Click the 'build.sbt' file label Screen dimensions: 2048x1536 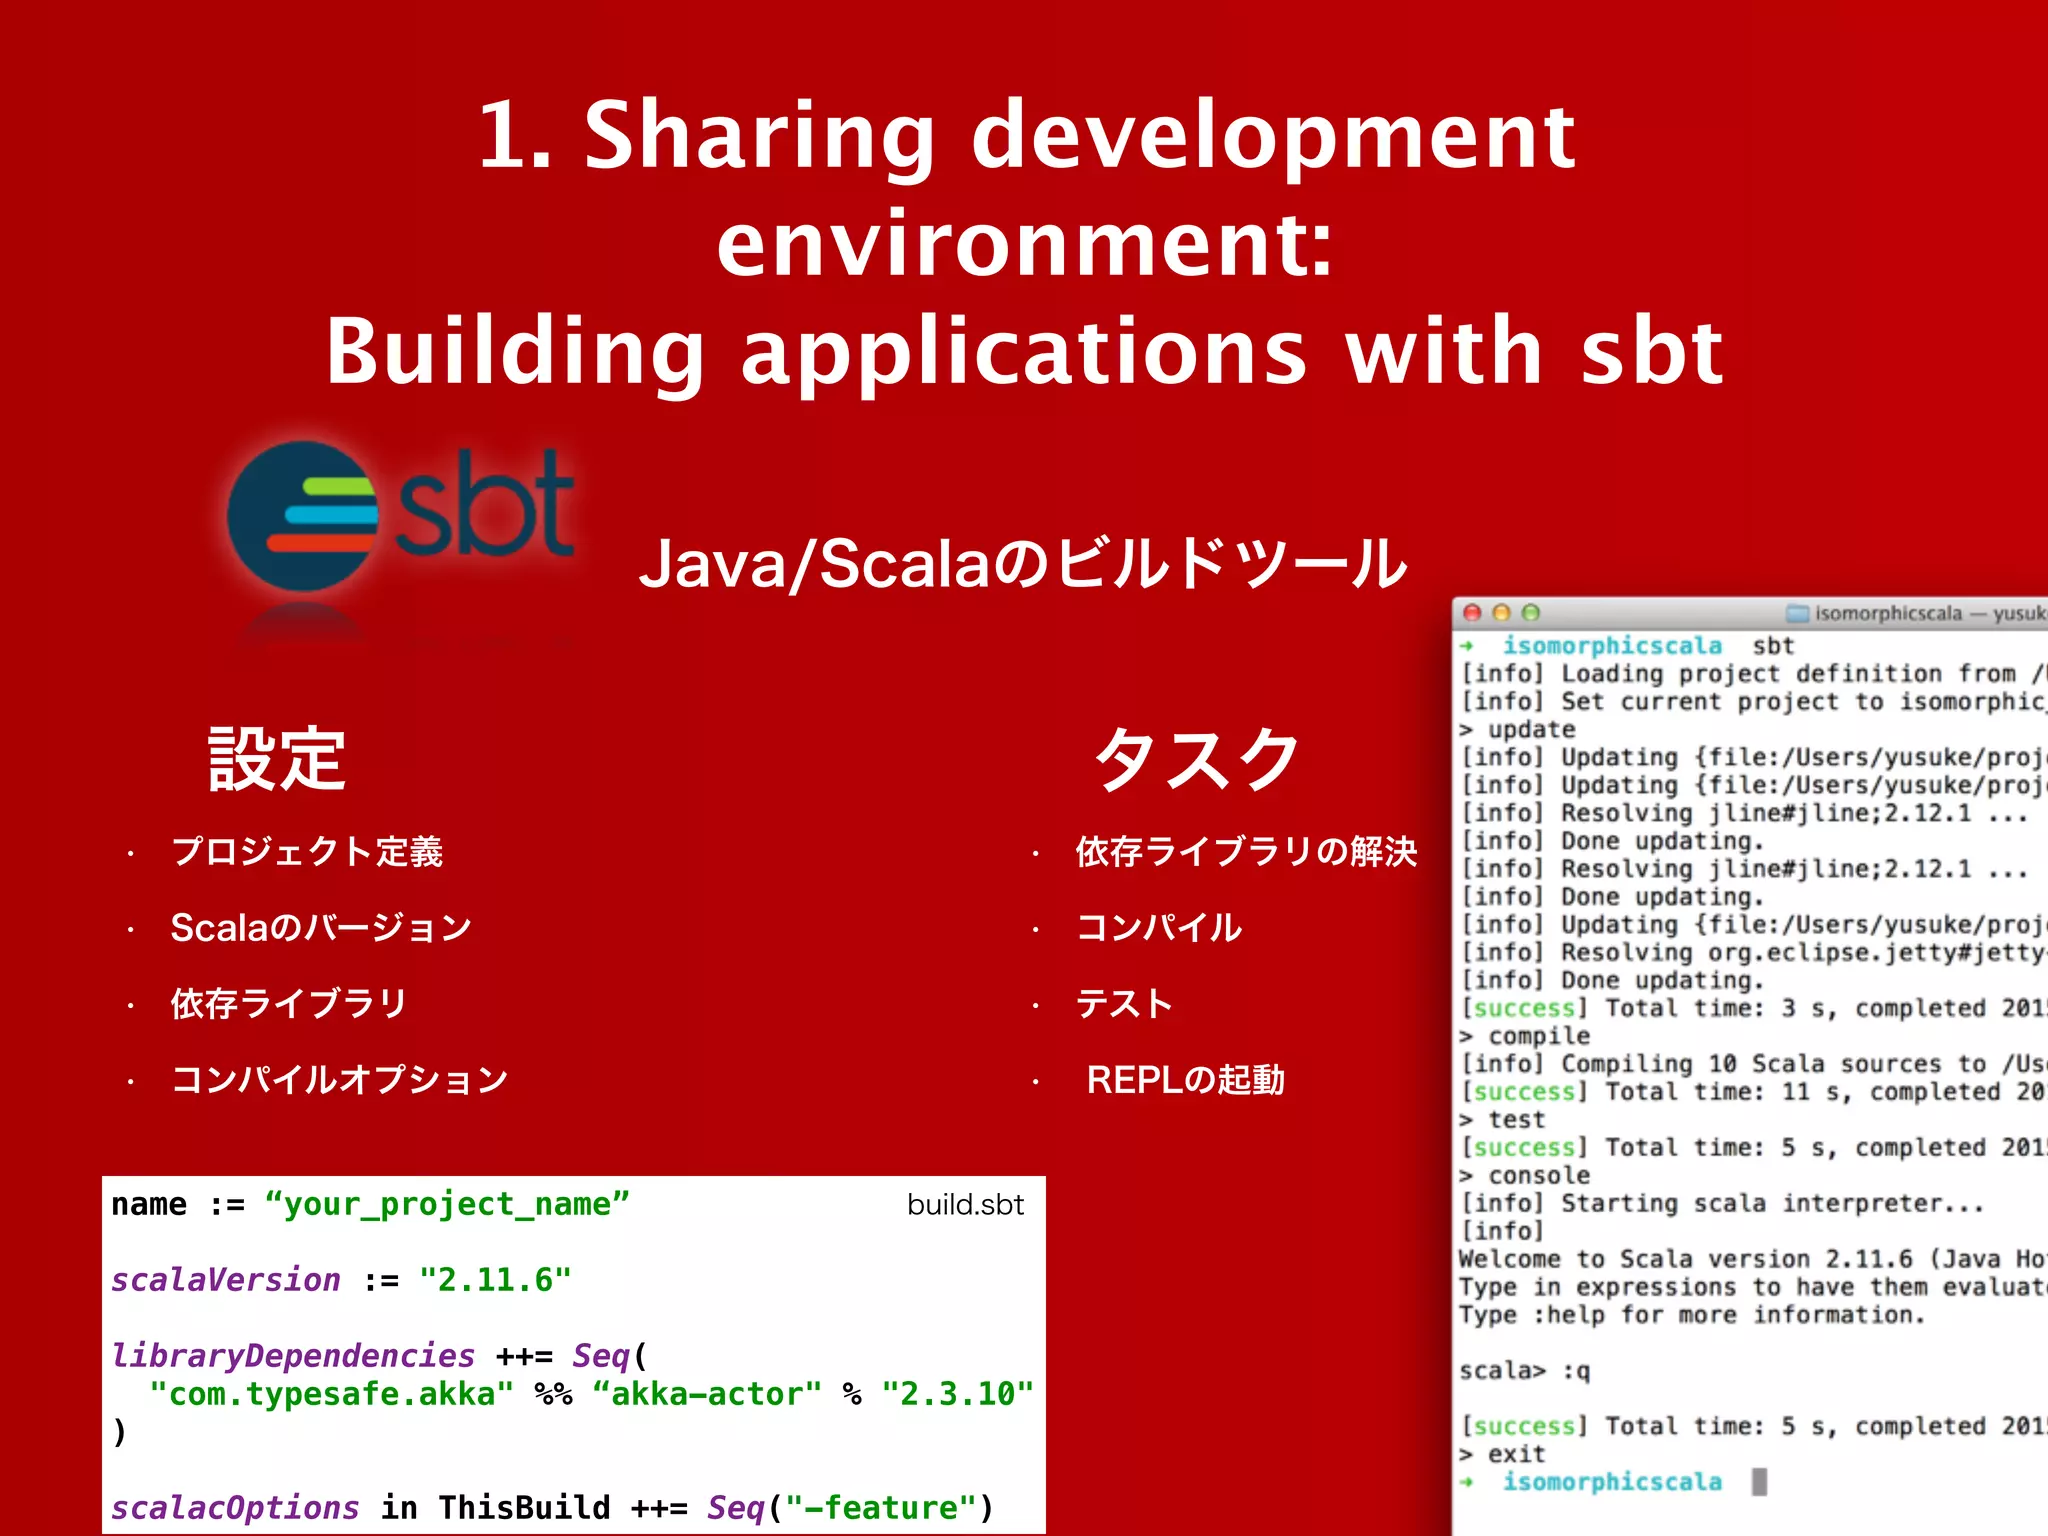coord(965,1204)
